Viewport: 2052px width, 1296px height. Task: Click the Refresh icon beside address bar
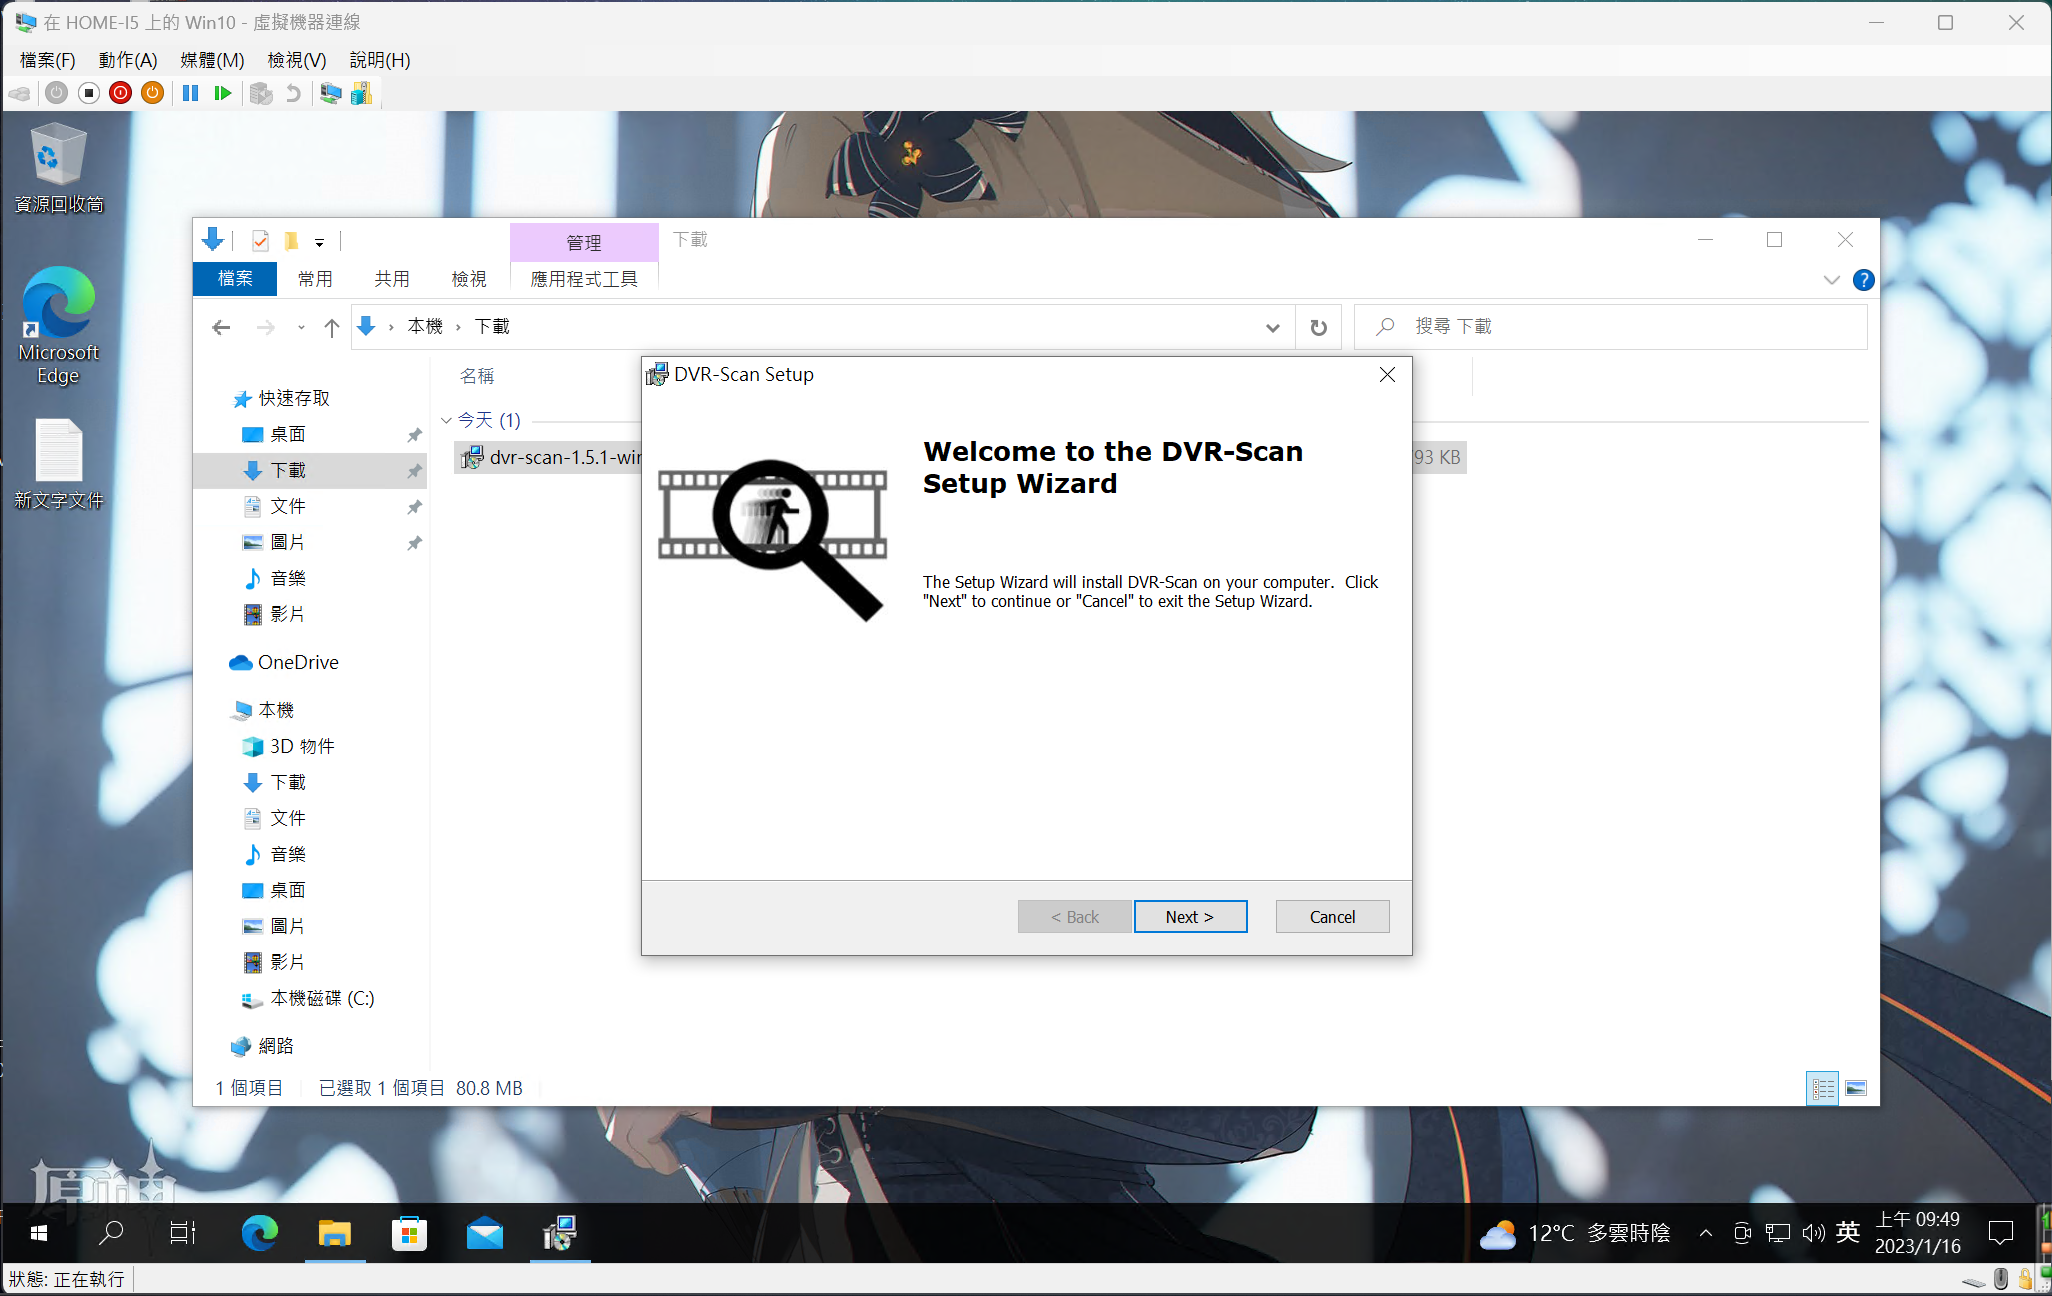pyautogui.click(x=1318, y=327)
